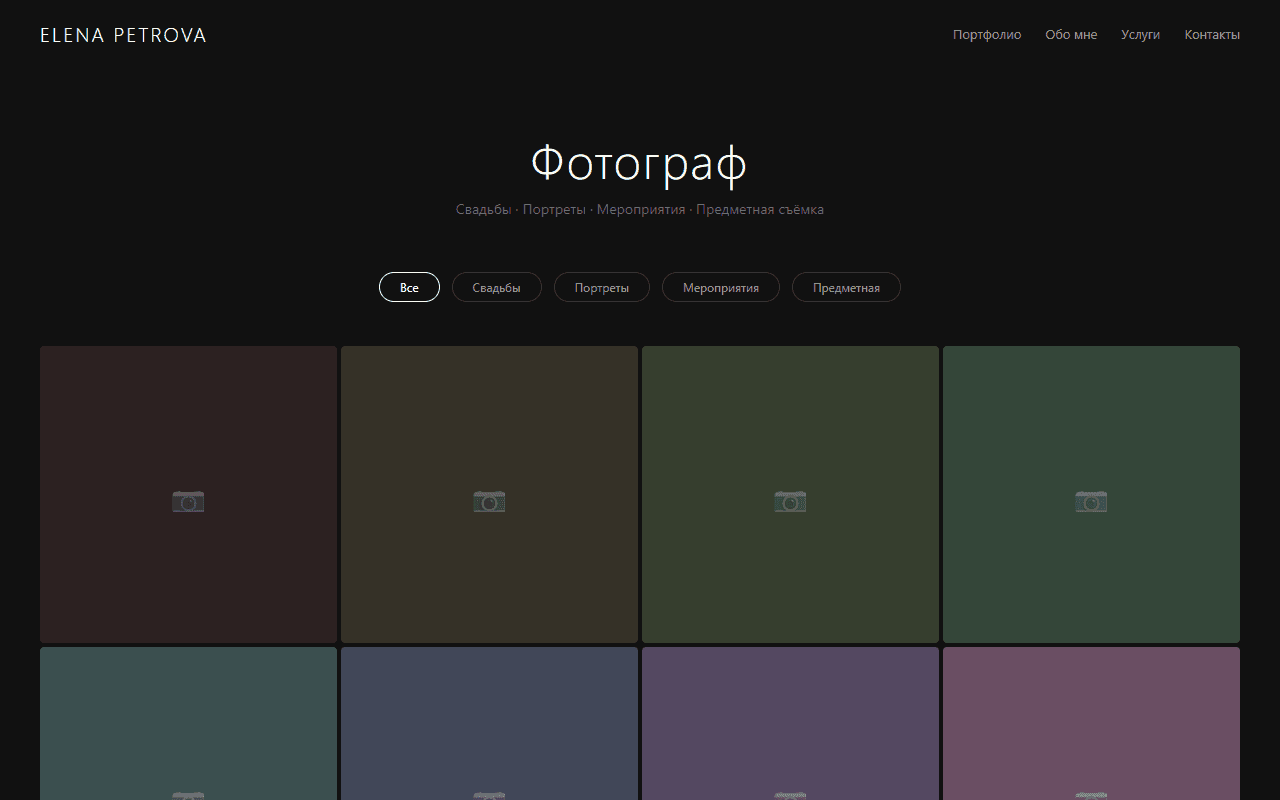Choose the Мероприятия filter pill
Screen dimensions: 1280x800
click(x=721, y=287)
